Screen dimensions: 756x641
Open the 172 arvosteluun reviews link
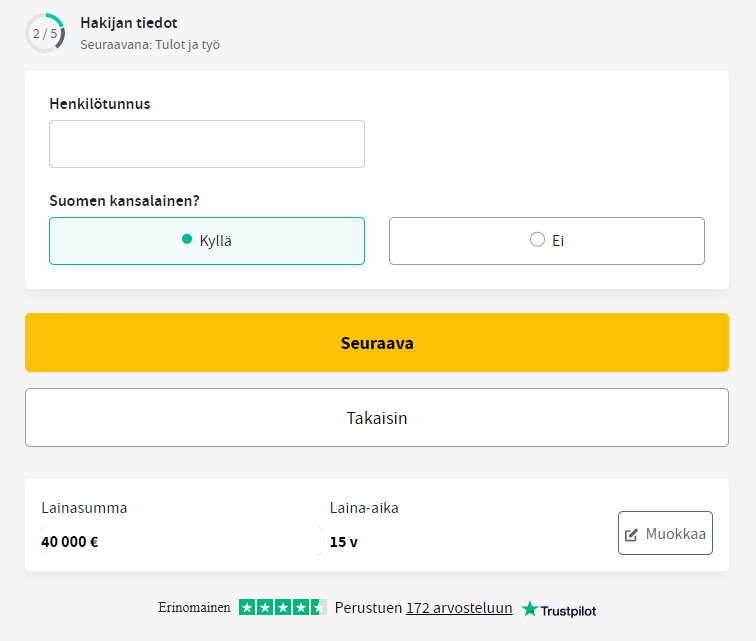[x=459, y=608]
